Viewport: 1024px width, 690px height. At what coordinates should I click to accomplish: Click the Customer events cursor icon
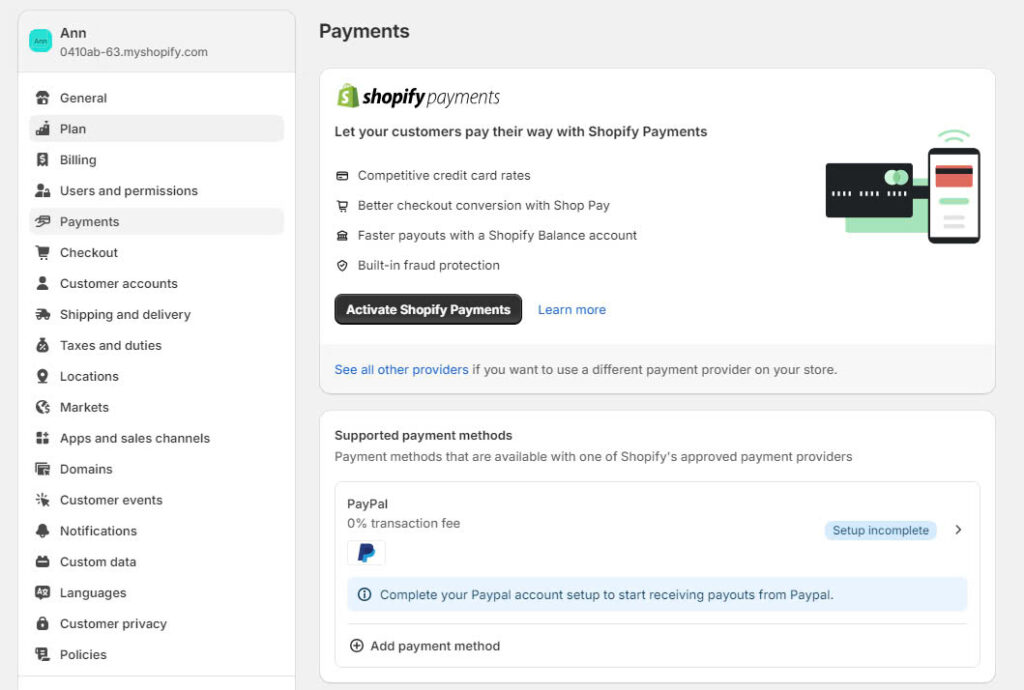point(42,500)
